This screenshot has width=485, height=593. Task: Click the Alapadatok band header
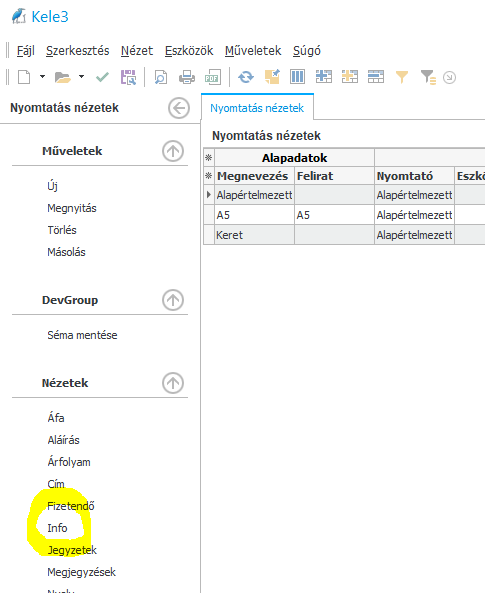[x=294, y=158]
